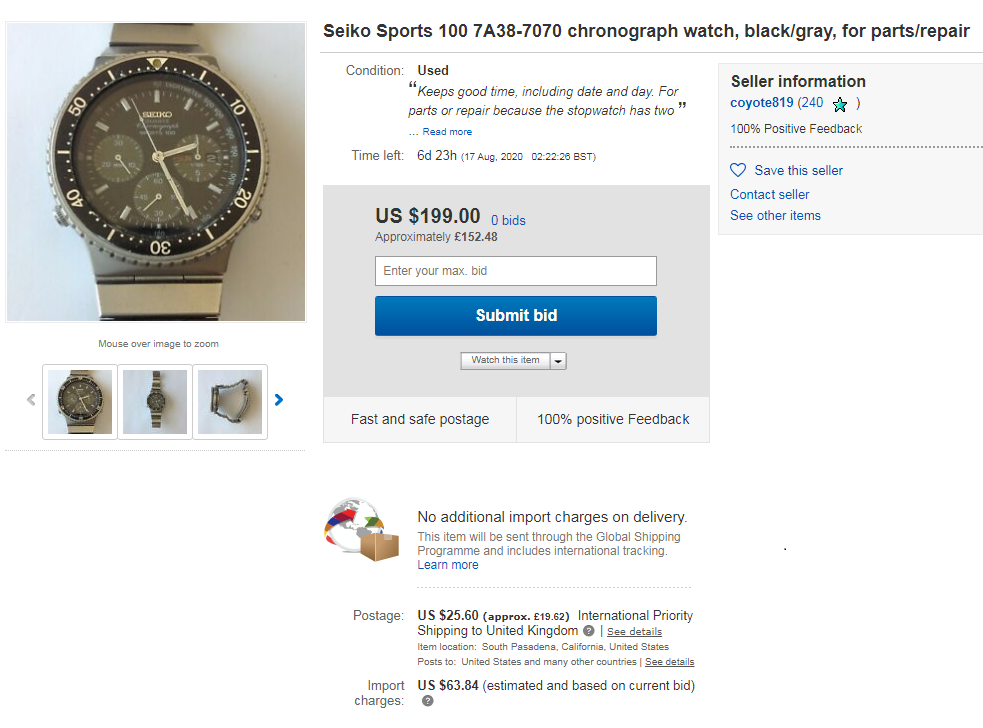
Task: Click the 0 bids link
Action: [x=508, y=220]
